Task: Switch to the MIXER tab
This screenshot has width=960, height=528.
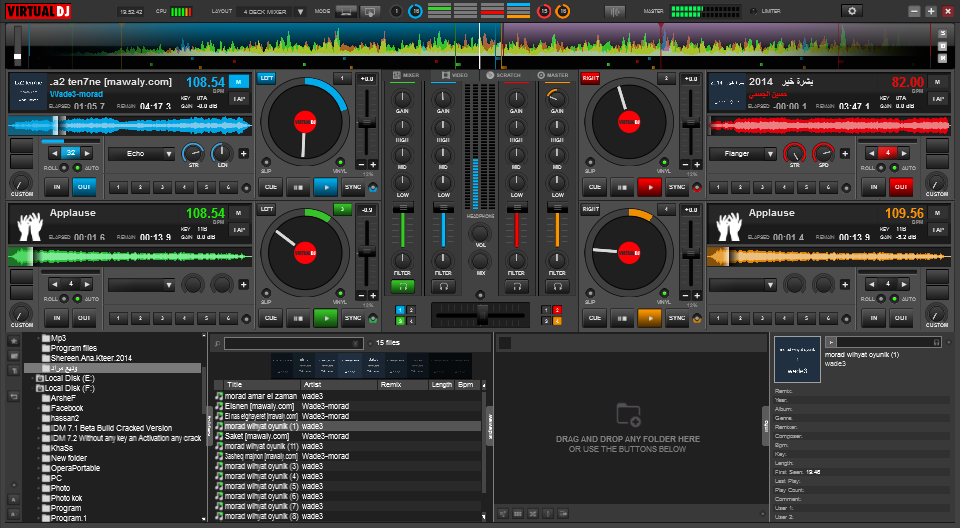Action: pyautogui.click(x=406, y=75)
